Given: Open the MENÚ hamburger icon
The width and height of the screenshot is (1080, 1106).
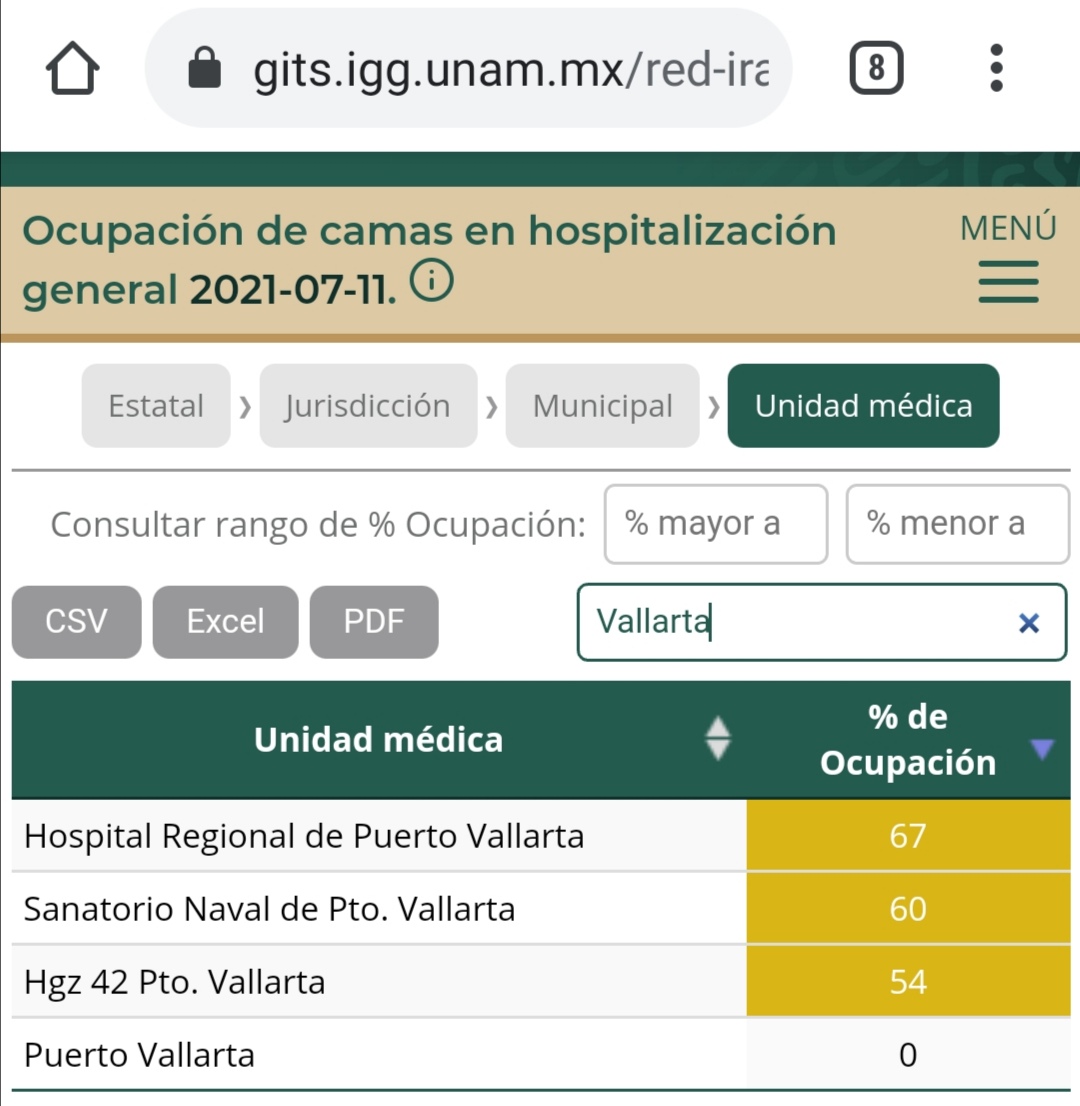Looking at the screenshot, I should 1008,281.
